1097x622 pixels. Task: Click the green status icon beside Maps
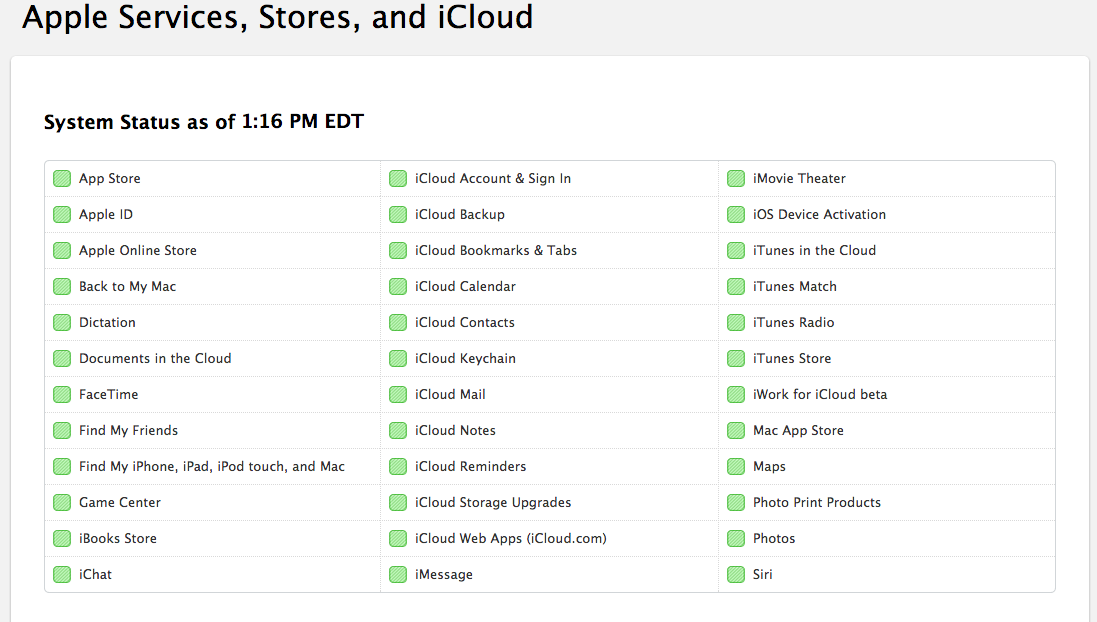click(x=736, y=467)
